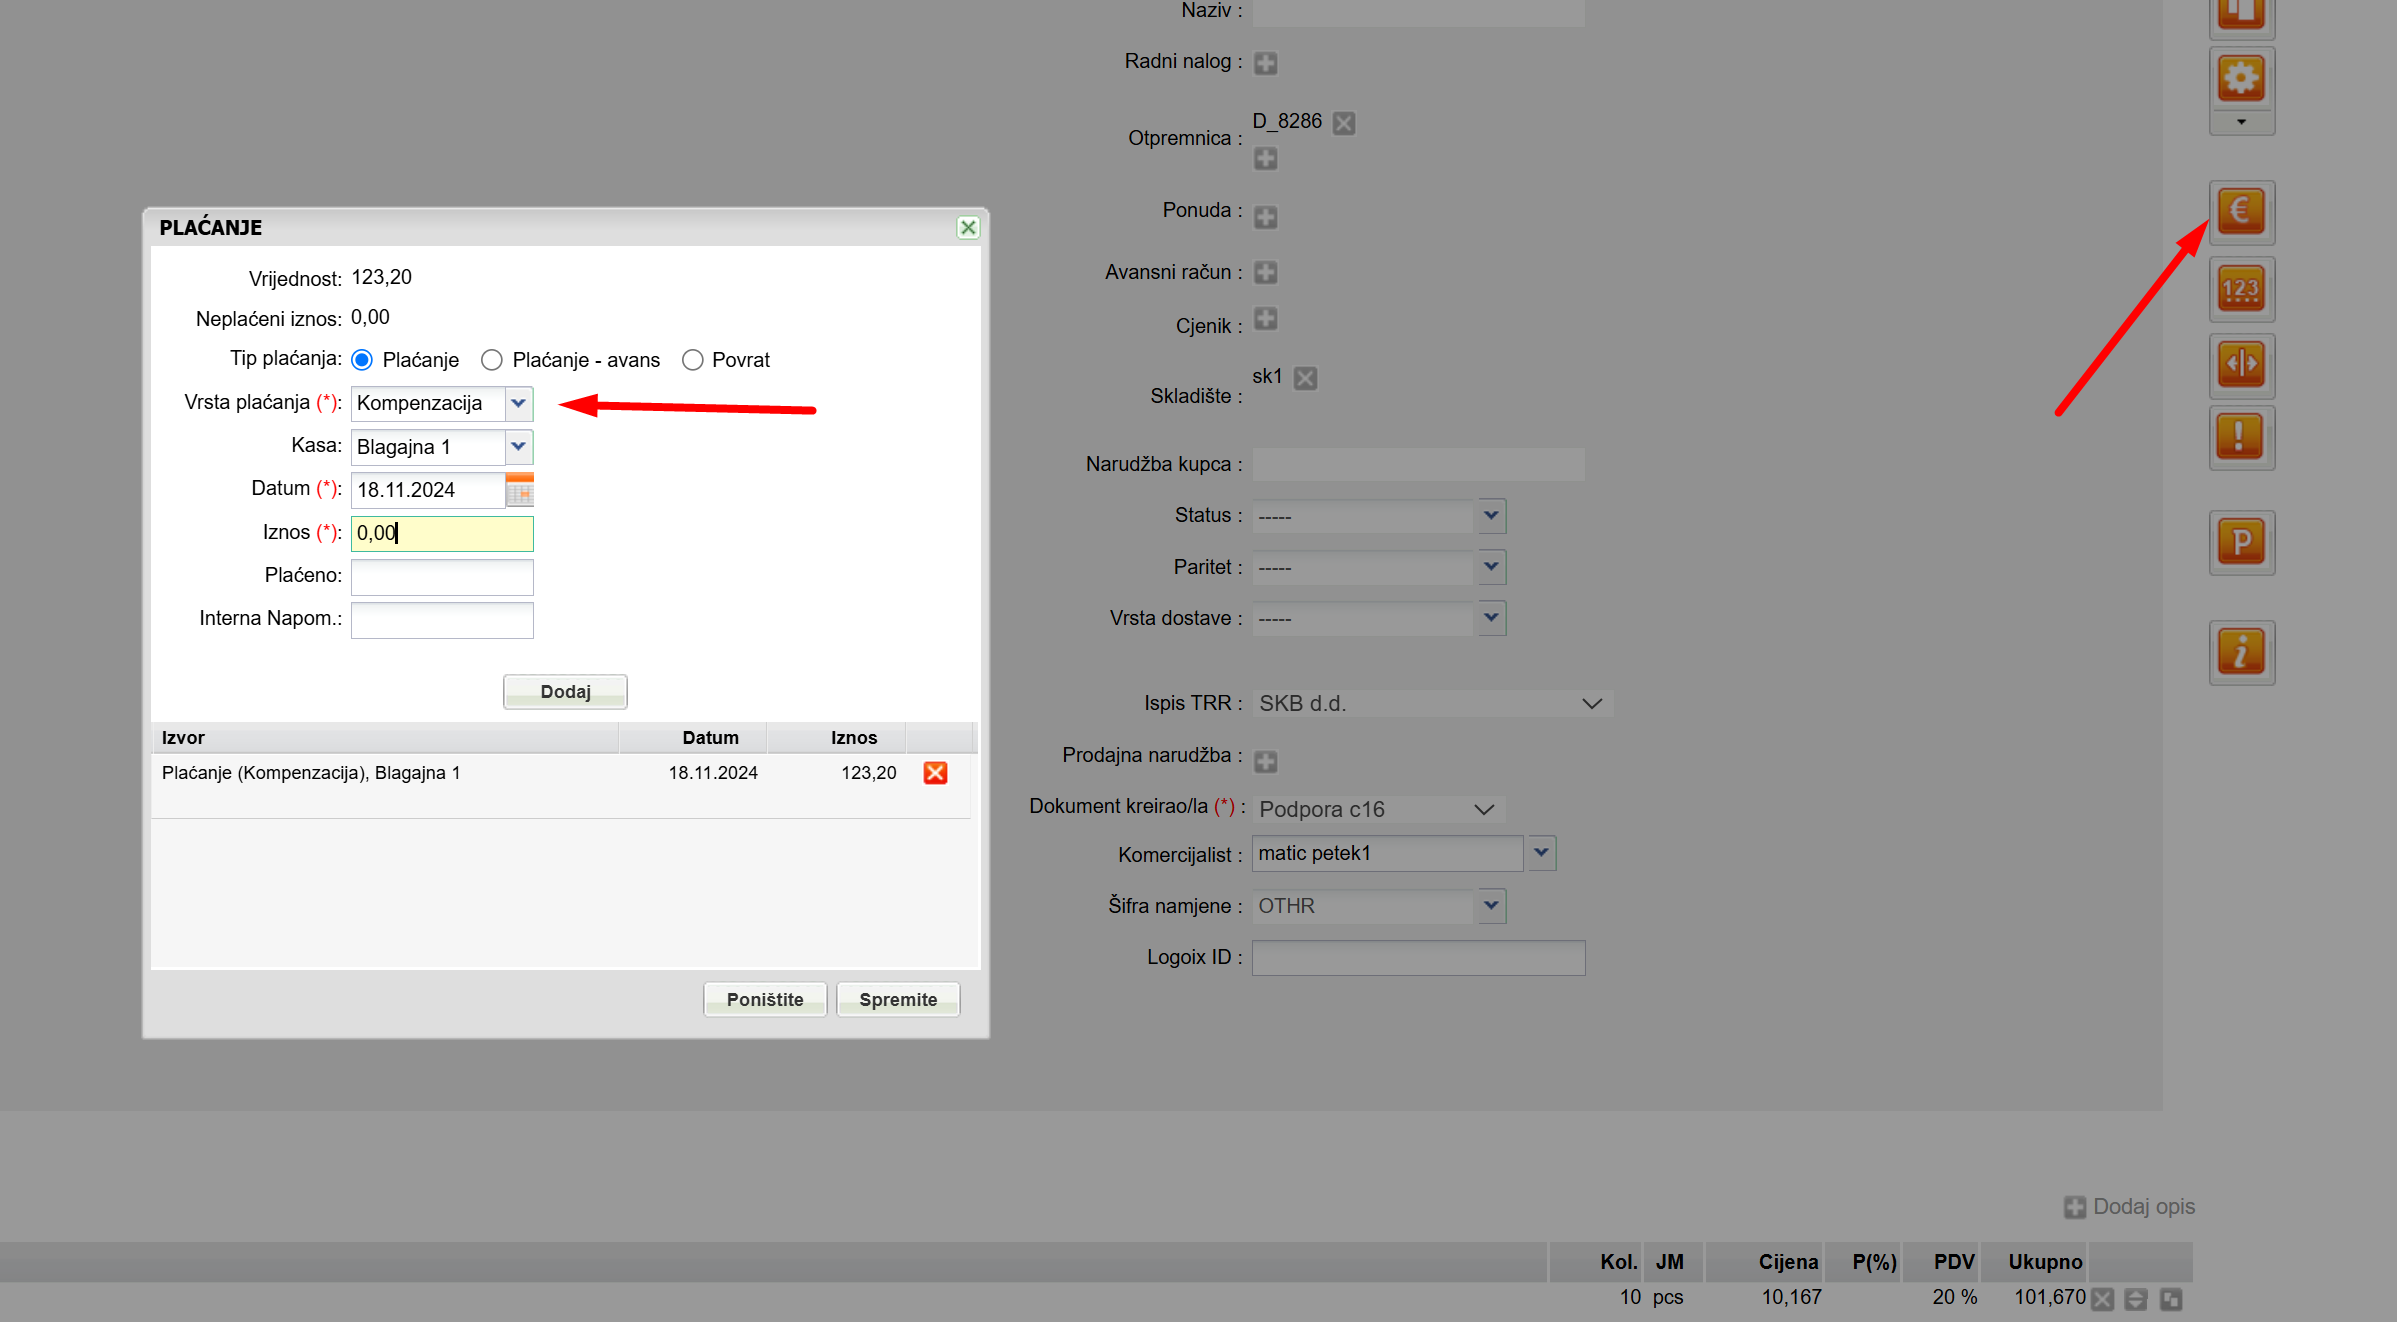Click the orange 123 numbering icon

(2240, 289)
